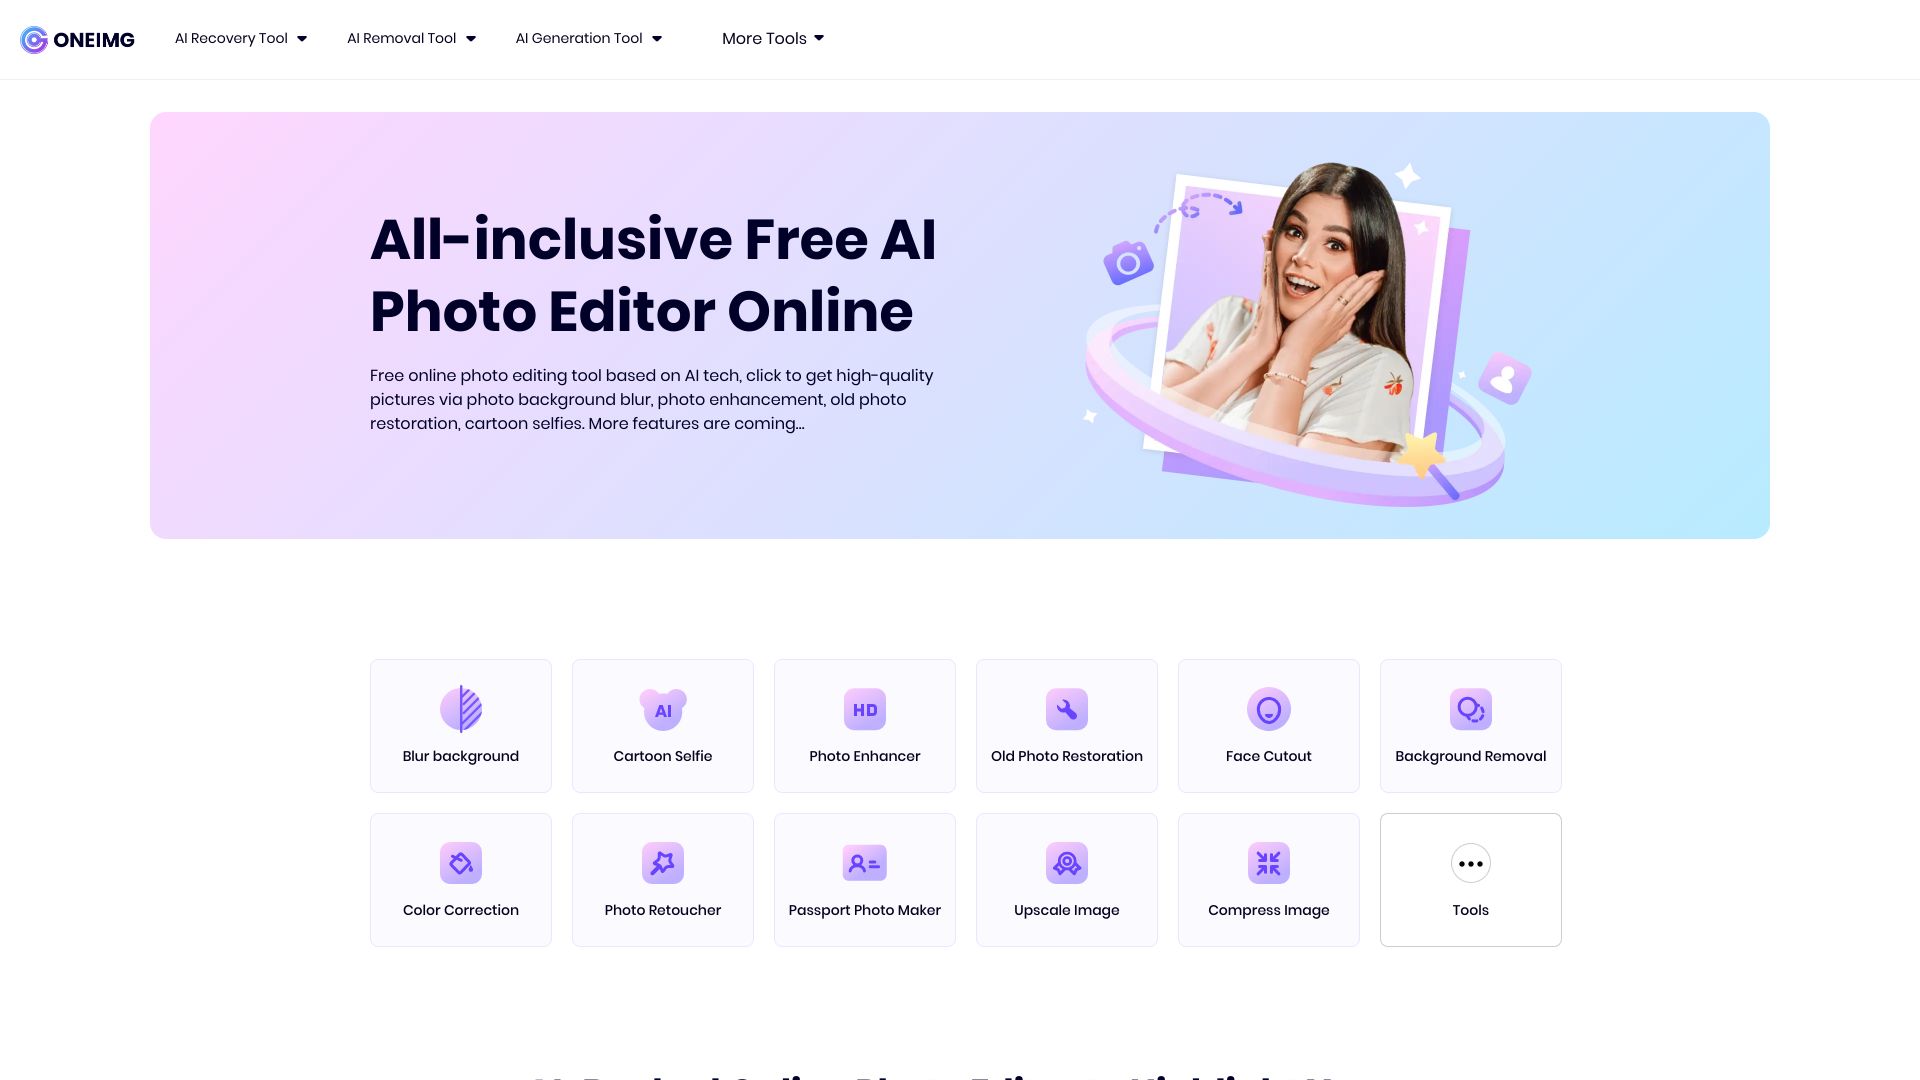Viewport: 1920px width, 1080px height.
Task: Open the Passport Photo Maker icon
Action: click(865, 864)
